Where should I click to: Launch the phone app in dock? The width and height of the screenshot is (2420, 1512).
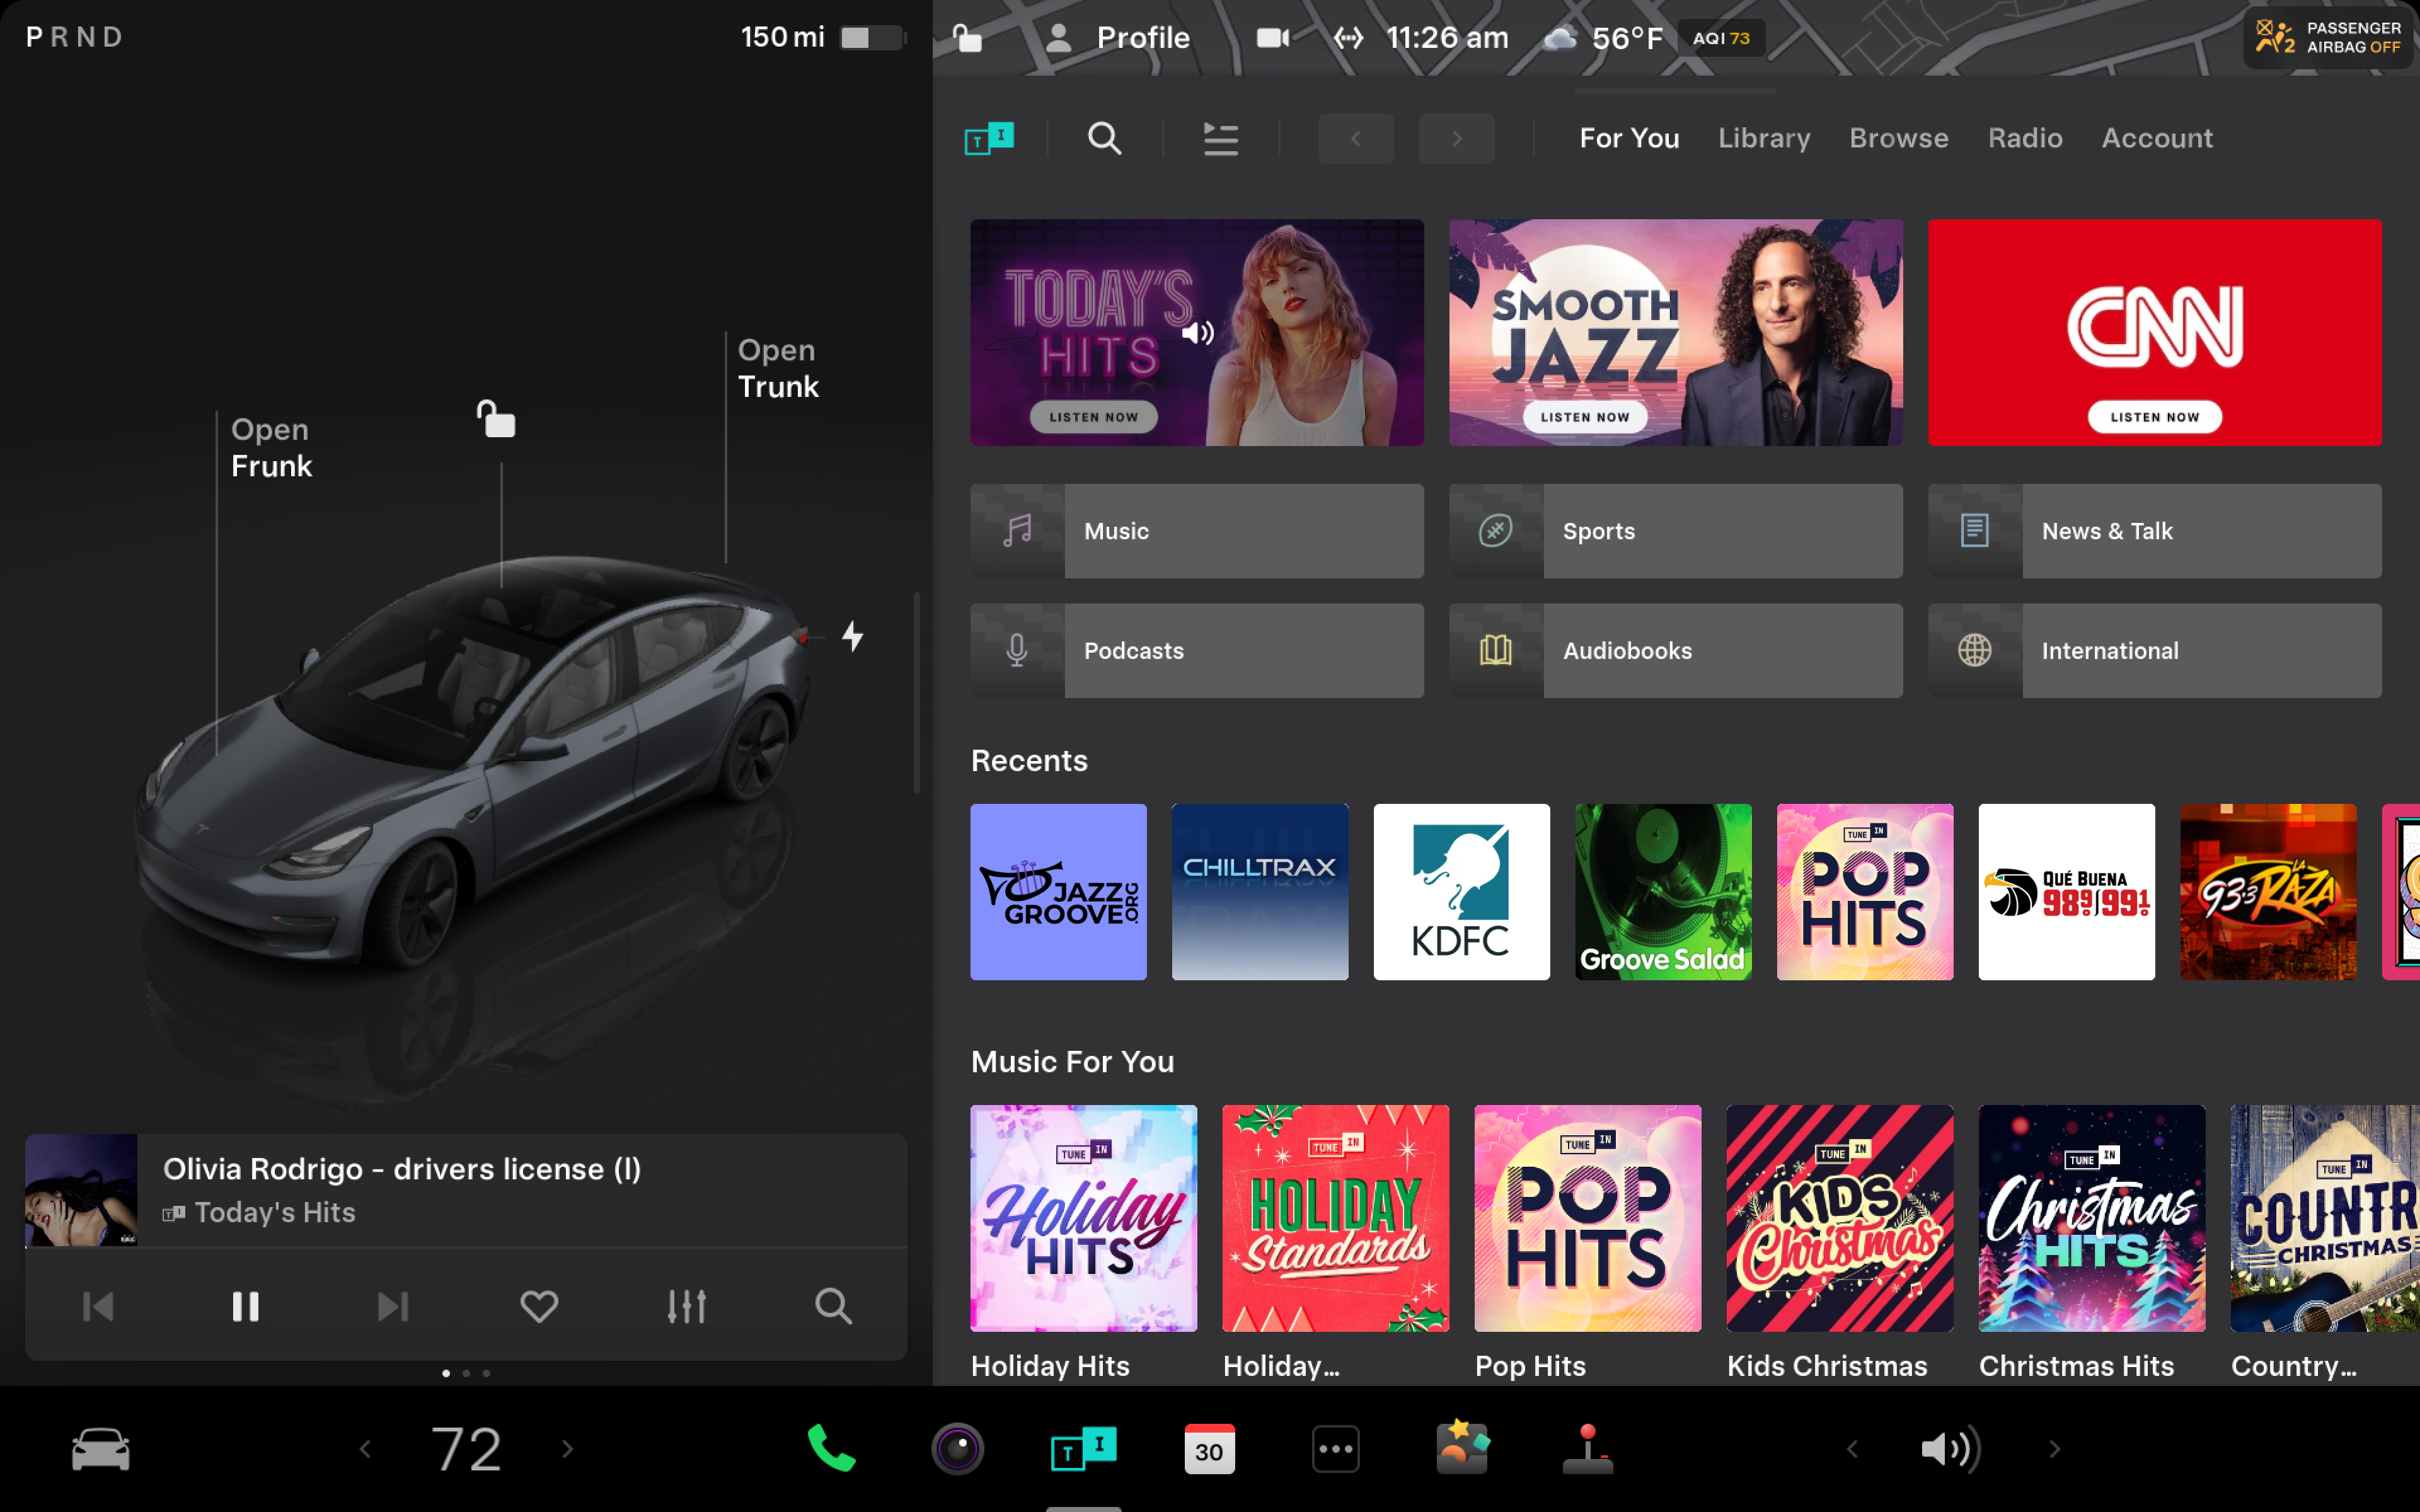click(x=831, y=1448)
